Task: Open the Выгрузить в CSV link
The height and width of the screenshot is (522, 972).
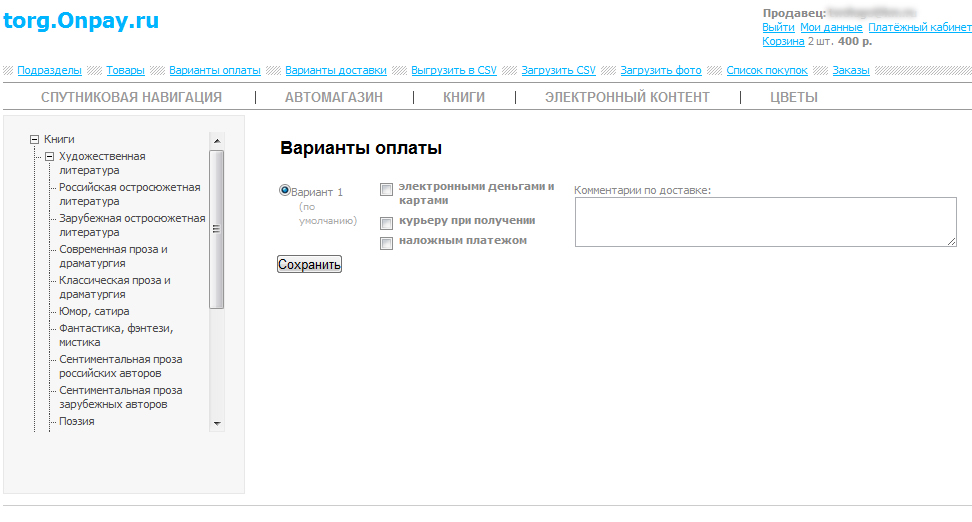Action: [453, 71]
